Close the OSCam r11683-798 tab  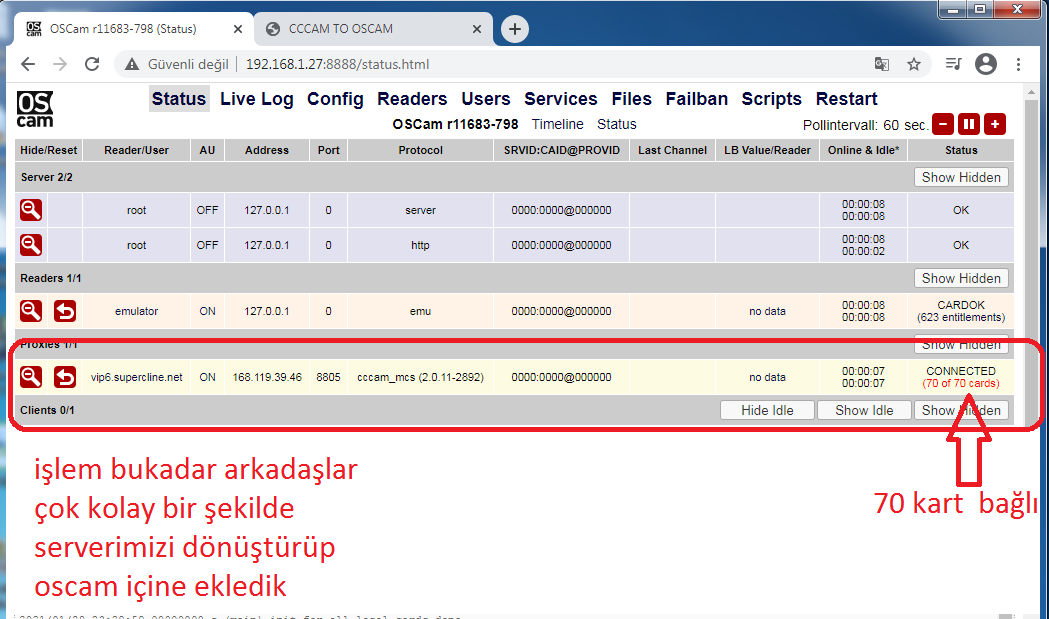(x=237, y=29)
